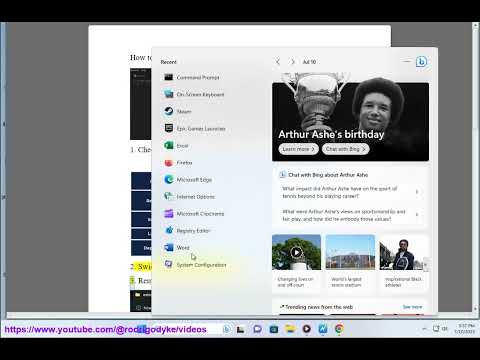
Task: Open the taskbar clock and date
Action: pyautogui.click(x=465, y=329)
